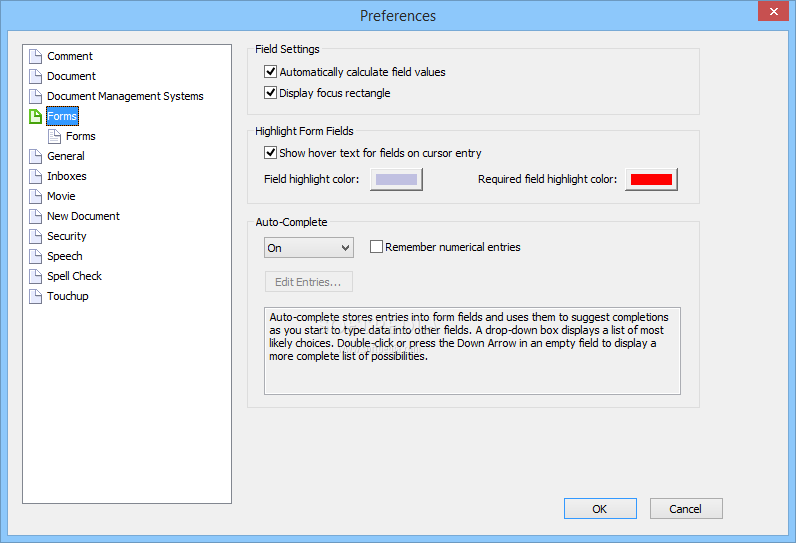Open the Auto-Complete On dropdown
The height and width of the screenshot is (543, 796).
click(x=309, y=248)
